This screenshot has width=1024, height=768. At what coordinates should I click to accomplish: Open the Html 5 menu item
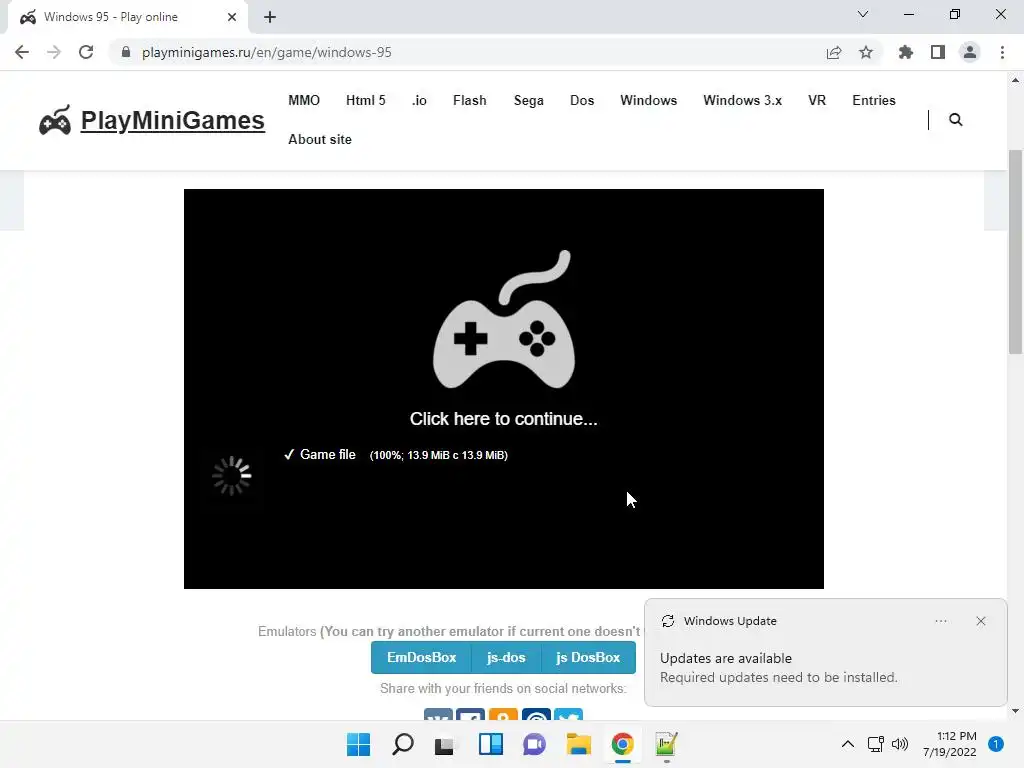click(x=366, y=101)
